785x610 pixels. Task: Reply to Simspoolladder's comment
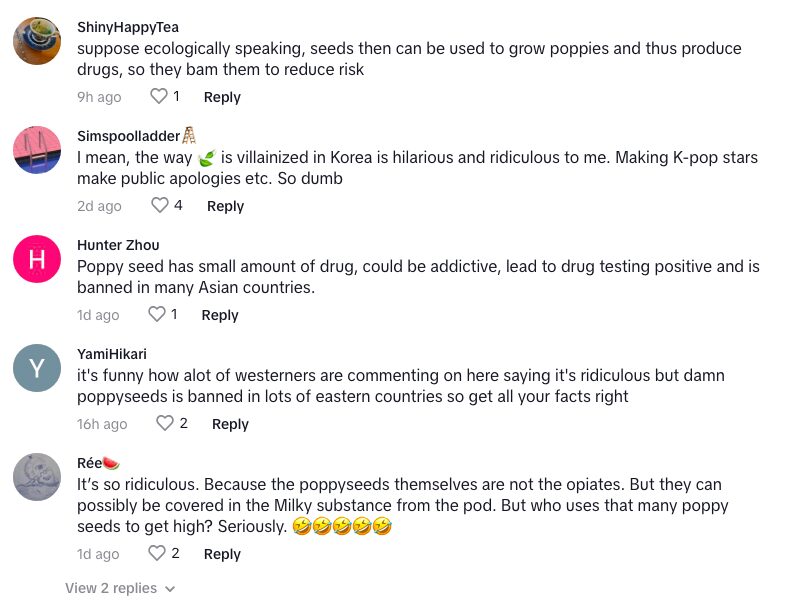click(225, 206)
